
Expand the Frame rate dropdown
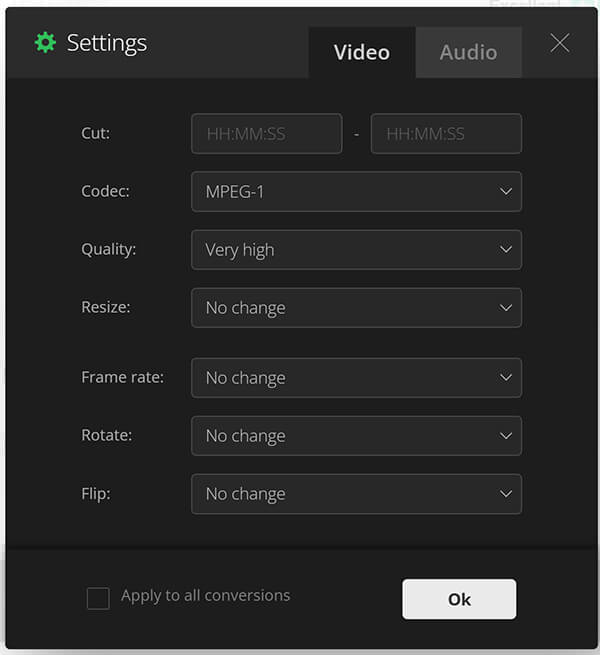point(356,377)
